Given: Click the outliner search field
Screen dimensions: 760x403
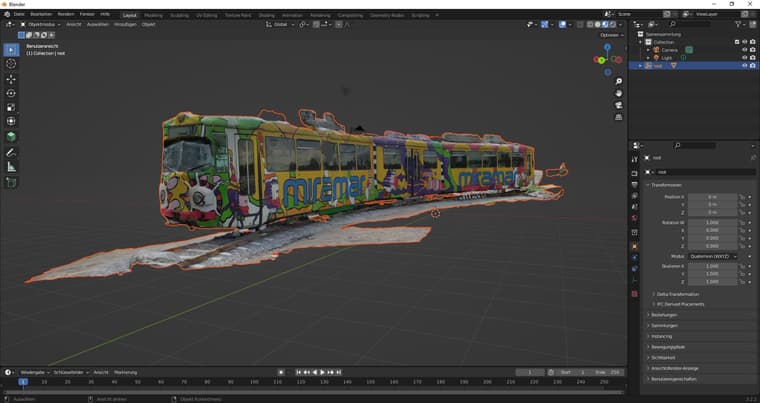Looking at the screenshot, I should (690, 24).
